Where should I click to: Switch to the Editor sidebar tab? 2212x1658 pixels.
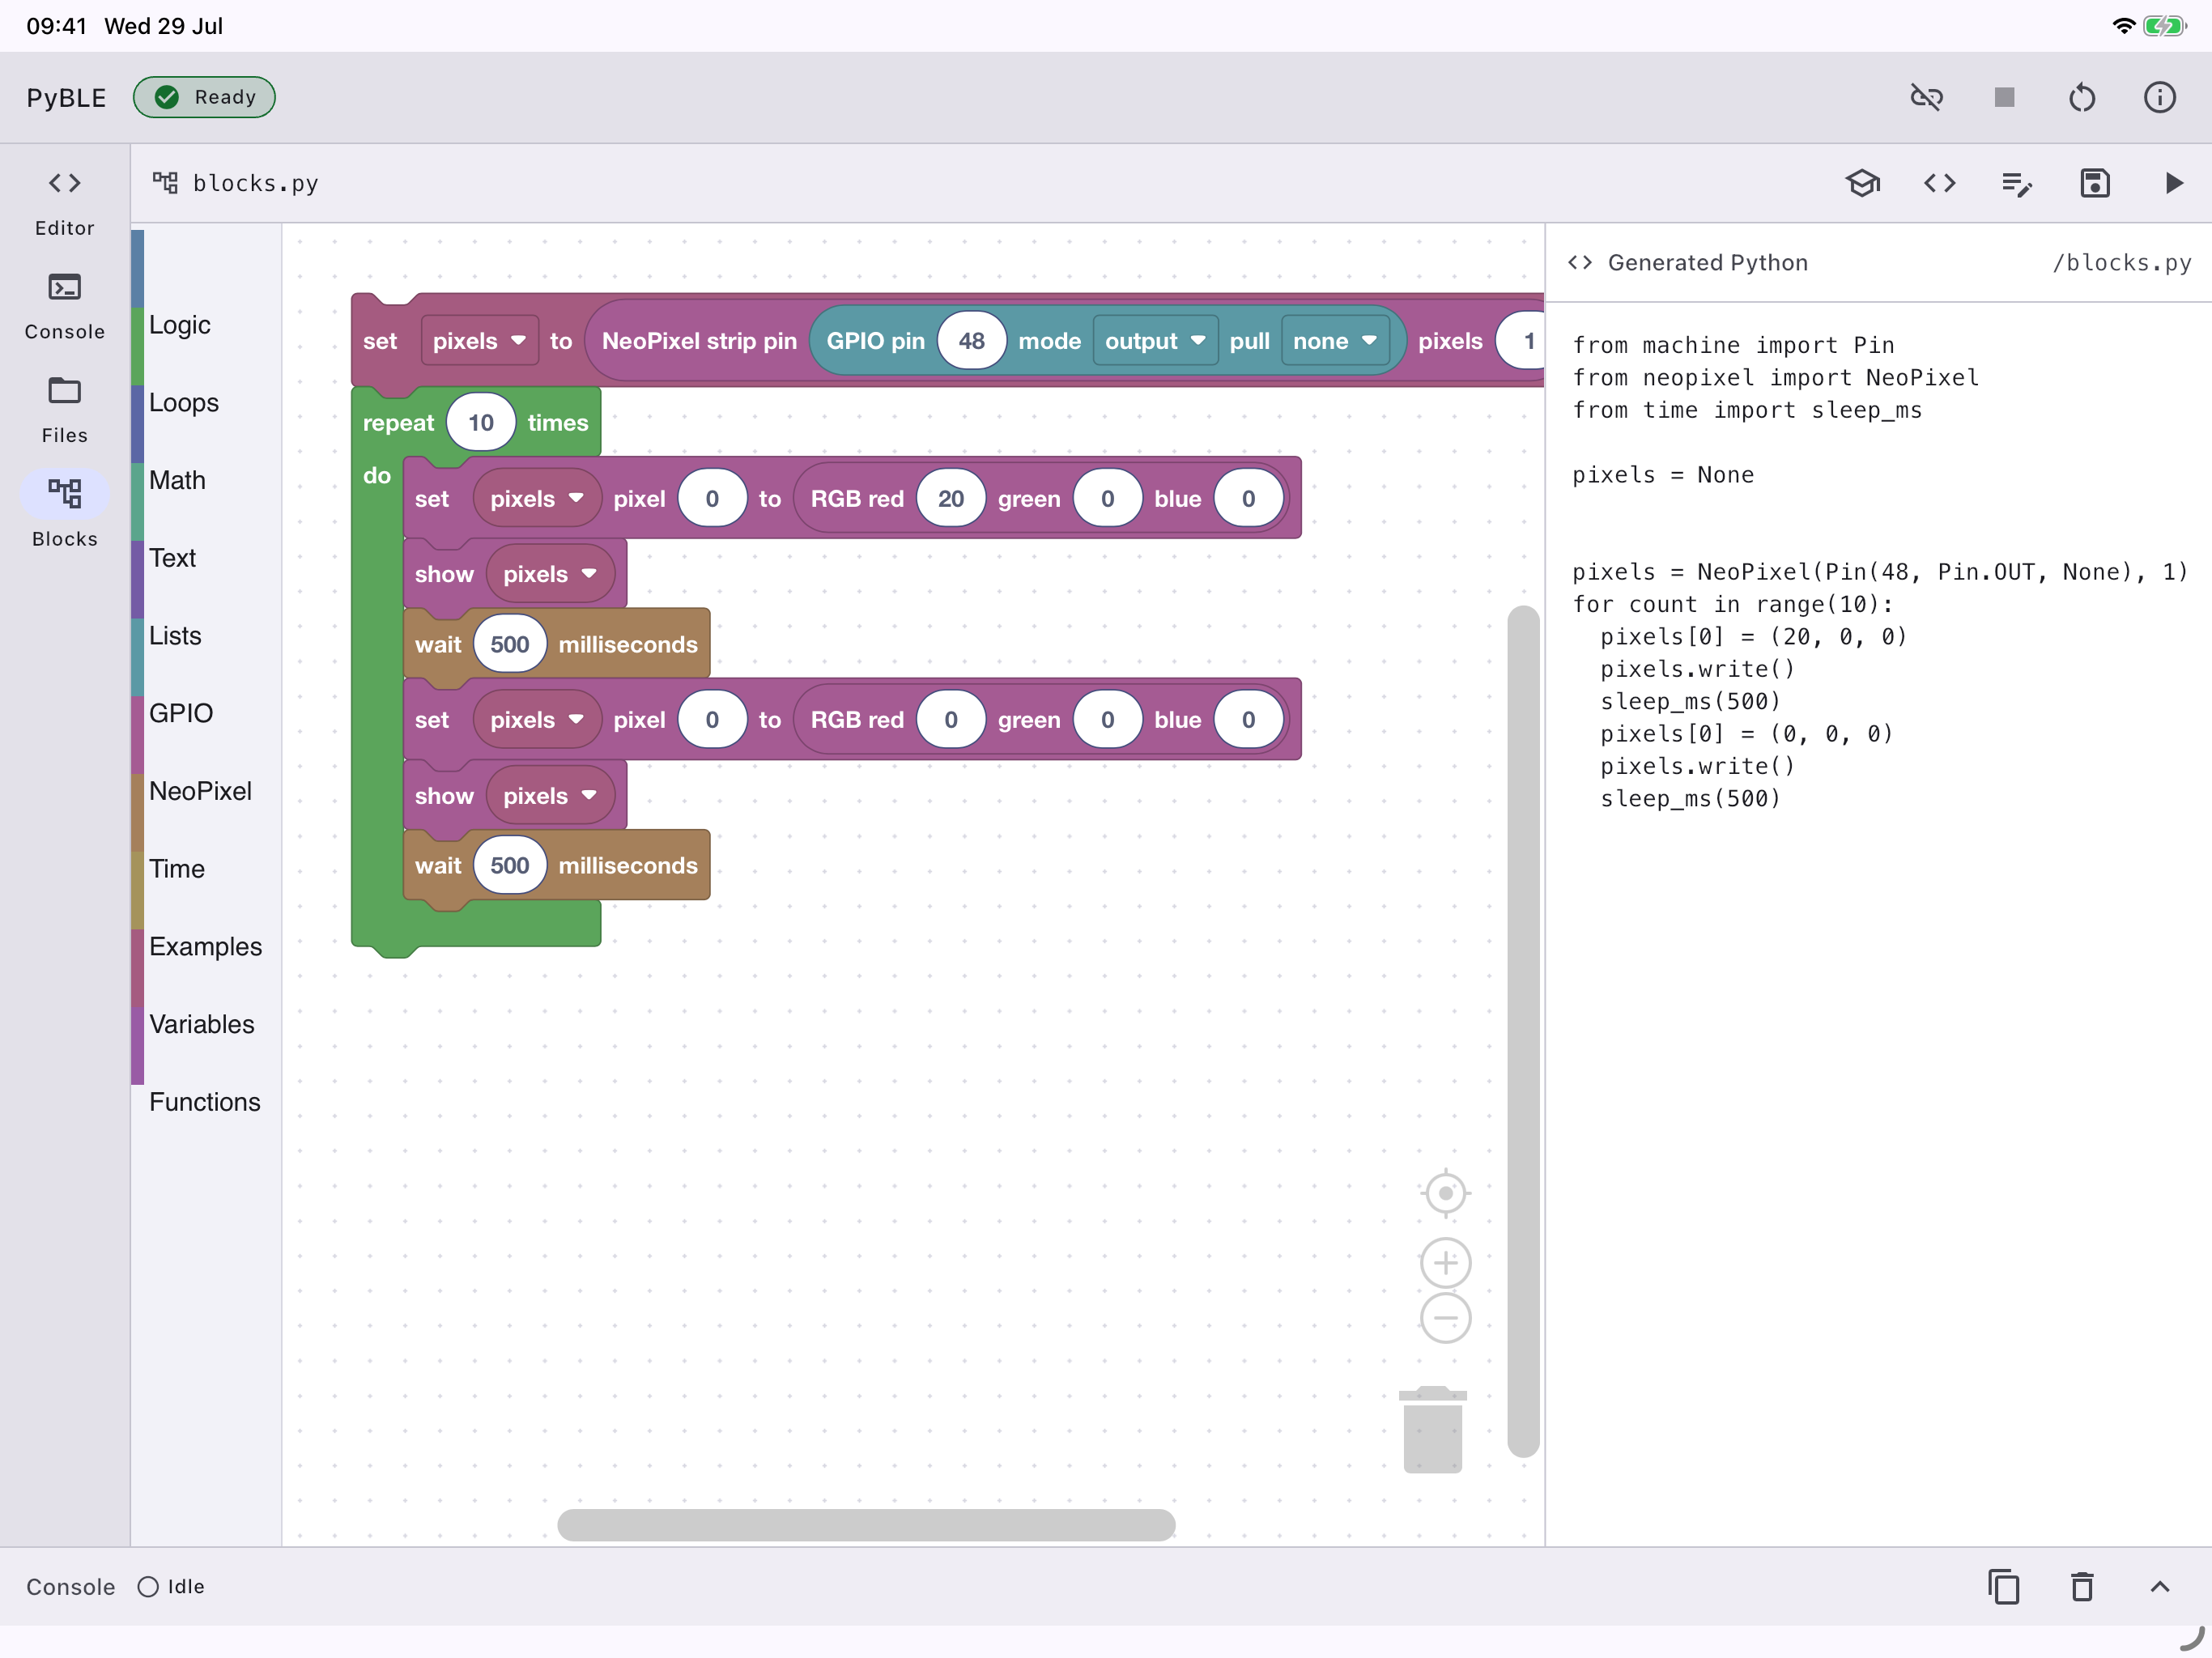[x=65, y=203]
